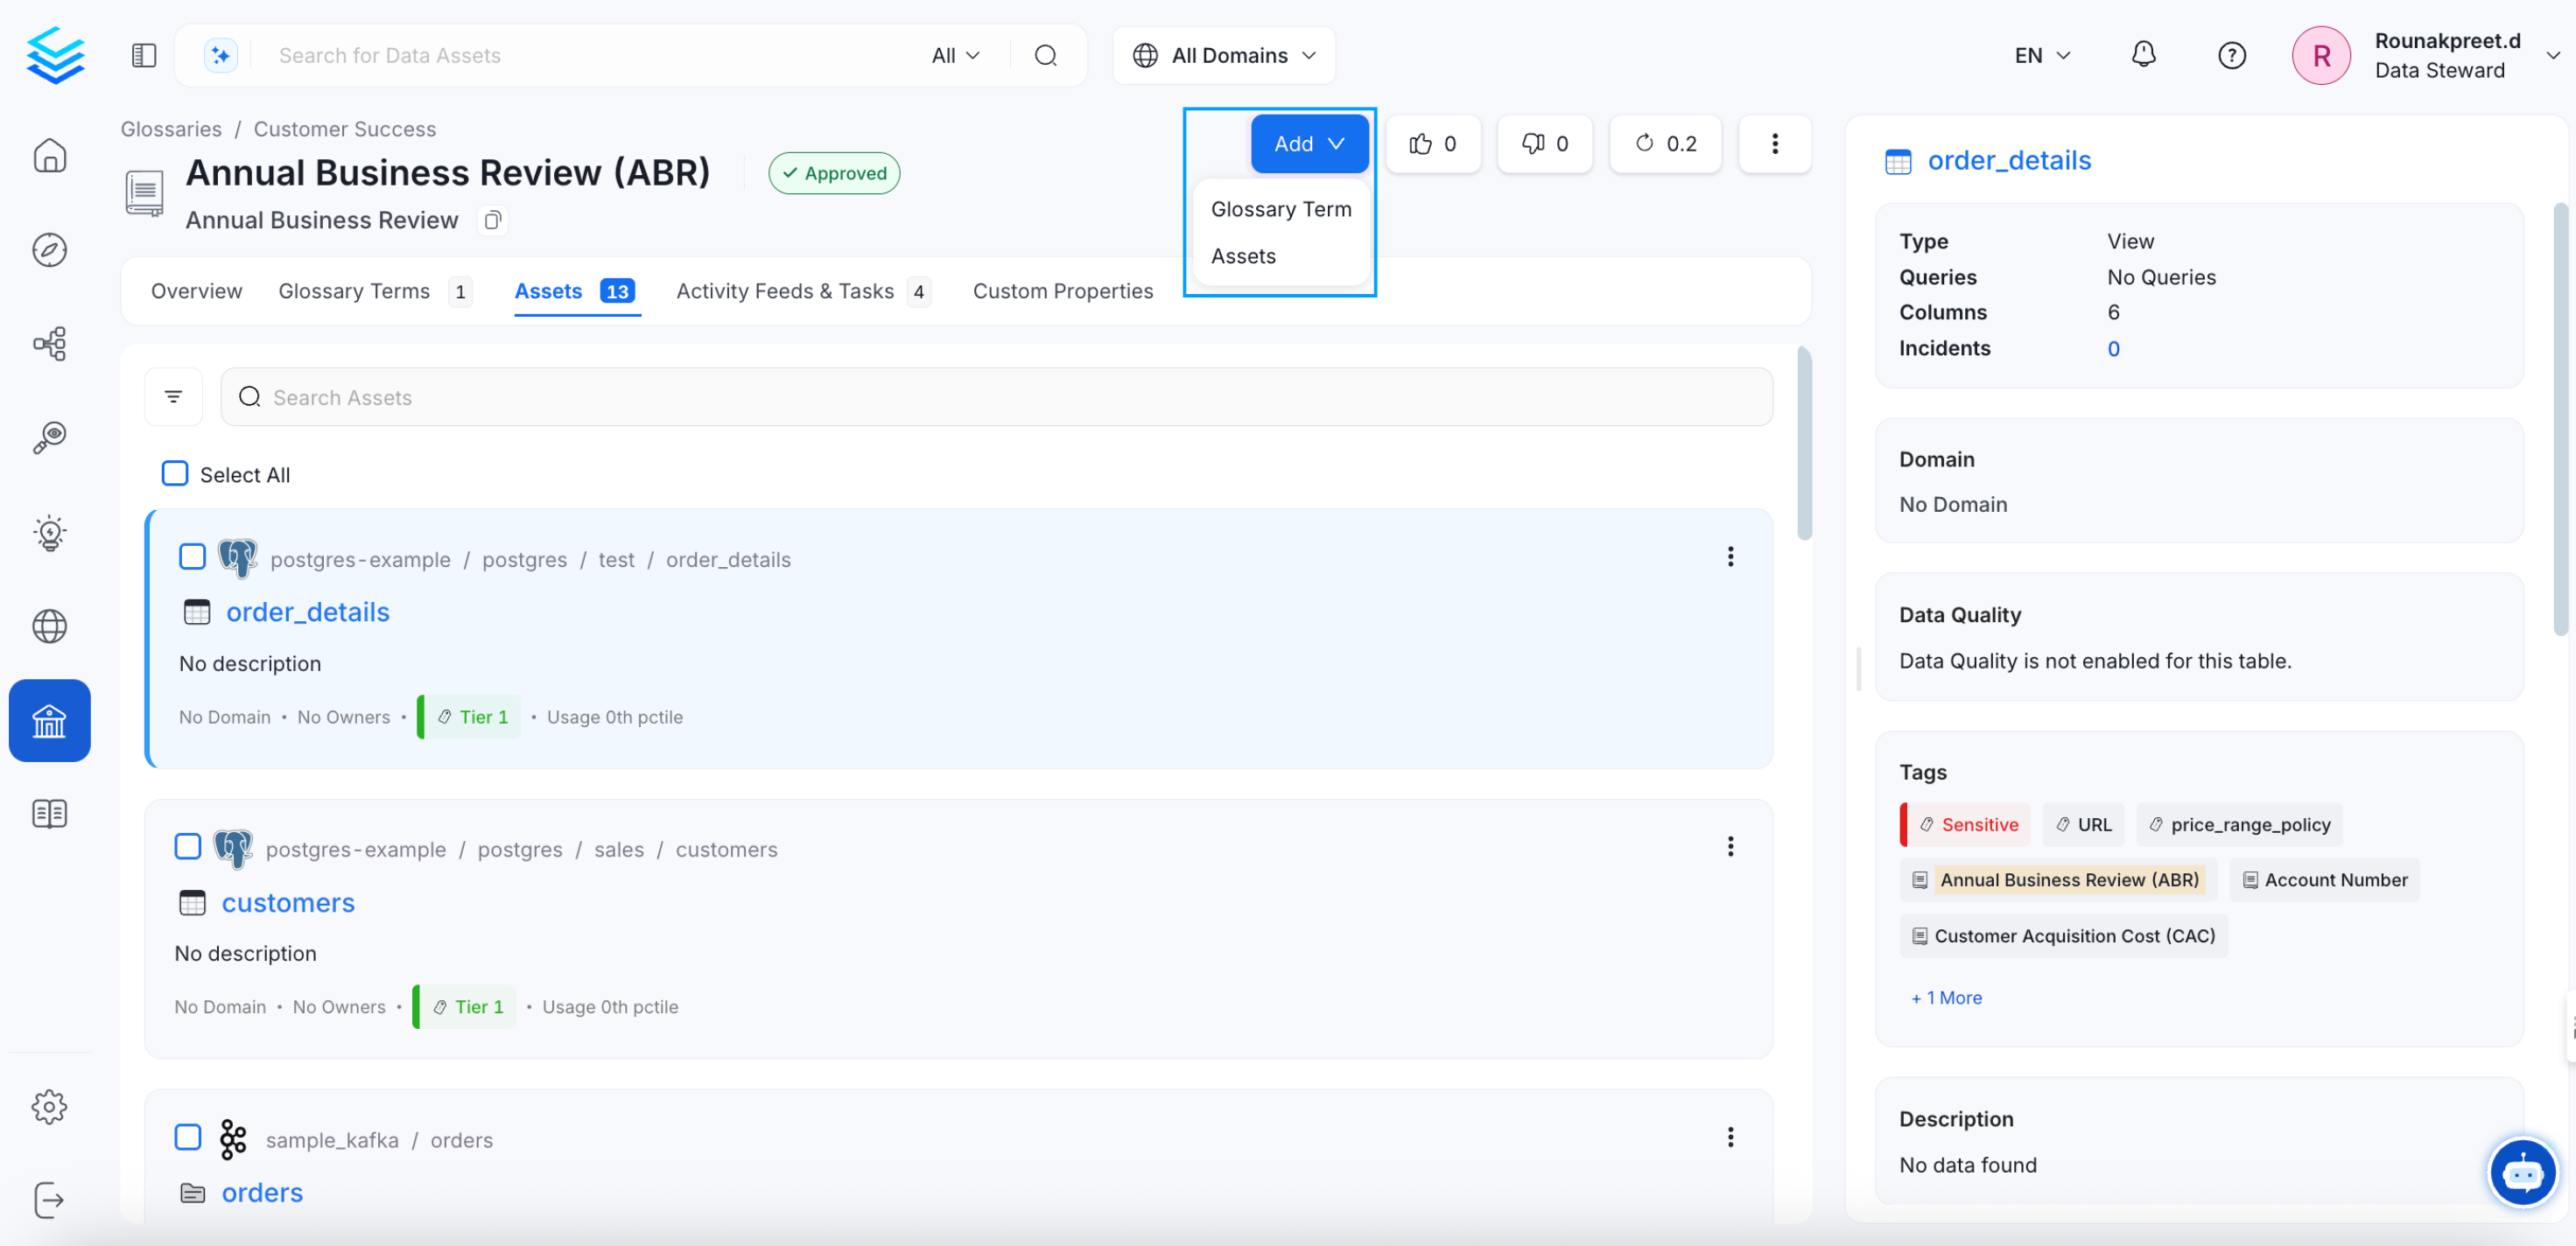Check the Select All checkbox
This screenshot has height=1246, width=2576.
point(175,474)
